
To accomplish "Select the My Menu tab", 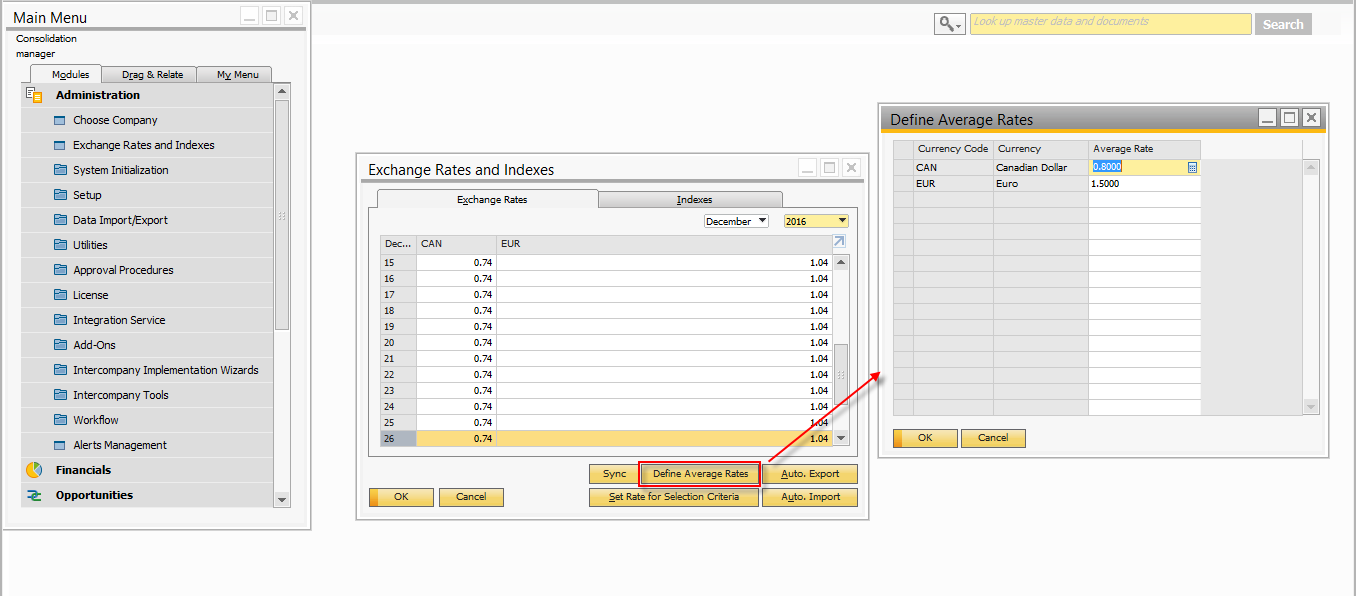I will click(237, 74).
